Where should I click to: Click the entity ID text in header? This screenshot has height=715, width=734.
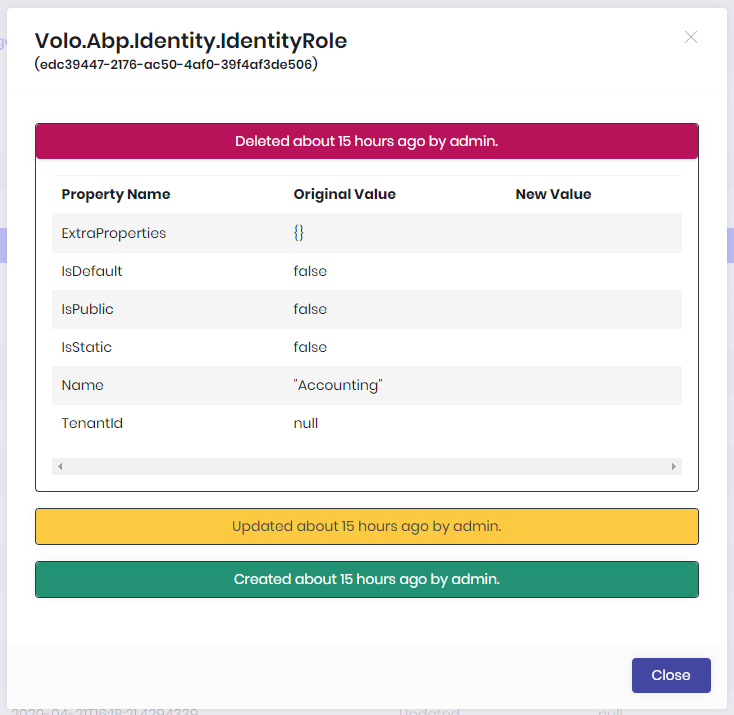175,64
